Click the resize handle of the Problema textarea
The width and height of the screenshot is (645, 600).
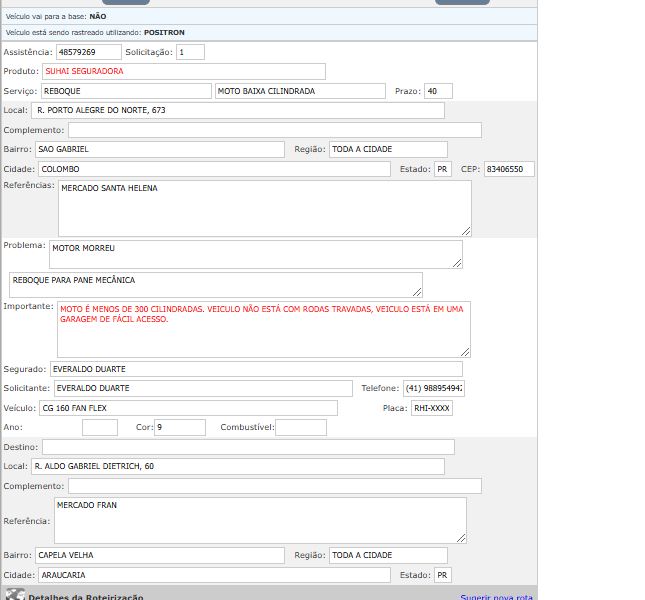tap(457, 264)
